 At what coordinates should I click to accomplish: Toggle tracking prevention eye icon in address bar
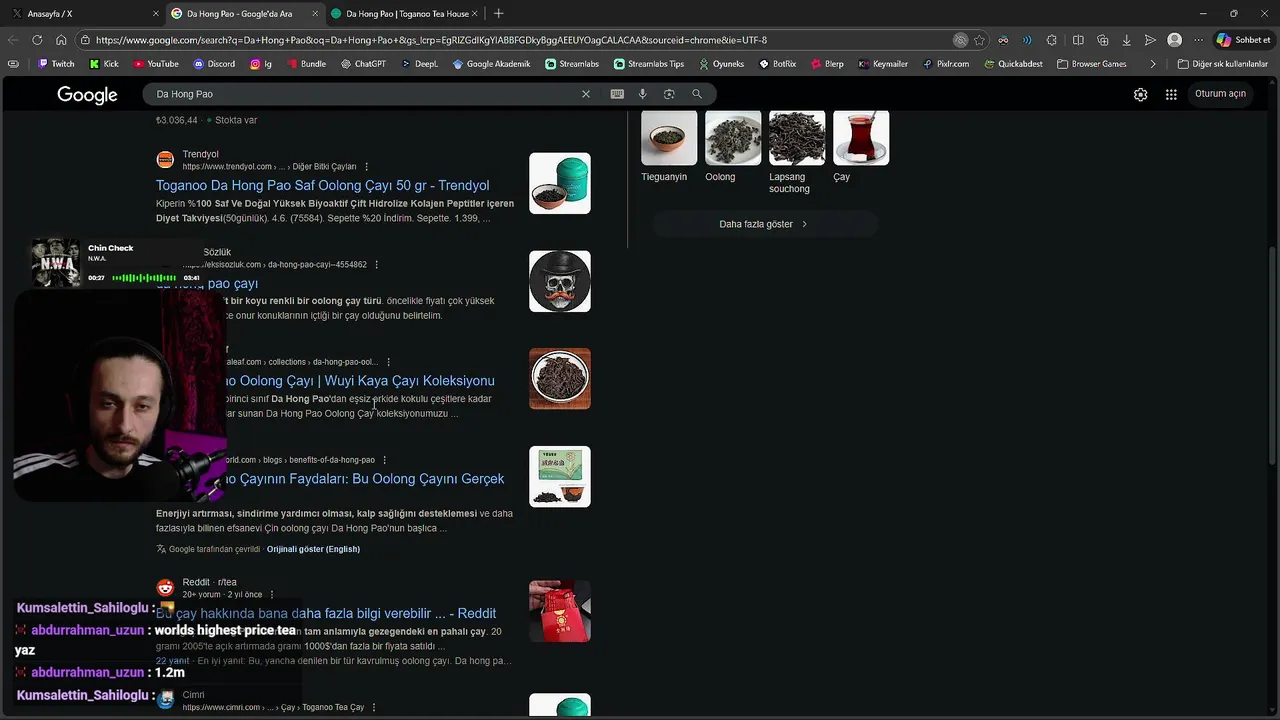click(x=960, y=40)
